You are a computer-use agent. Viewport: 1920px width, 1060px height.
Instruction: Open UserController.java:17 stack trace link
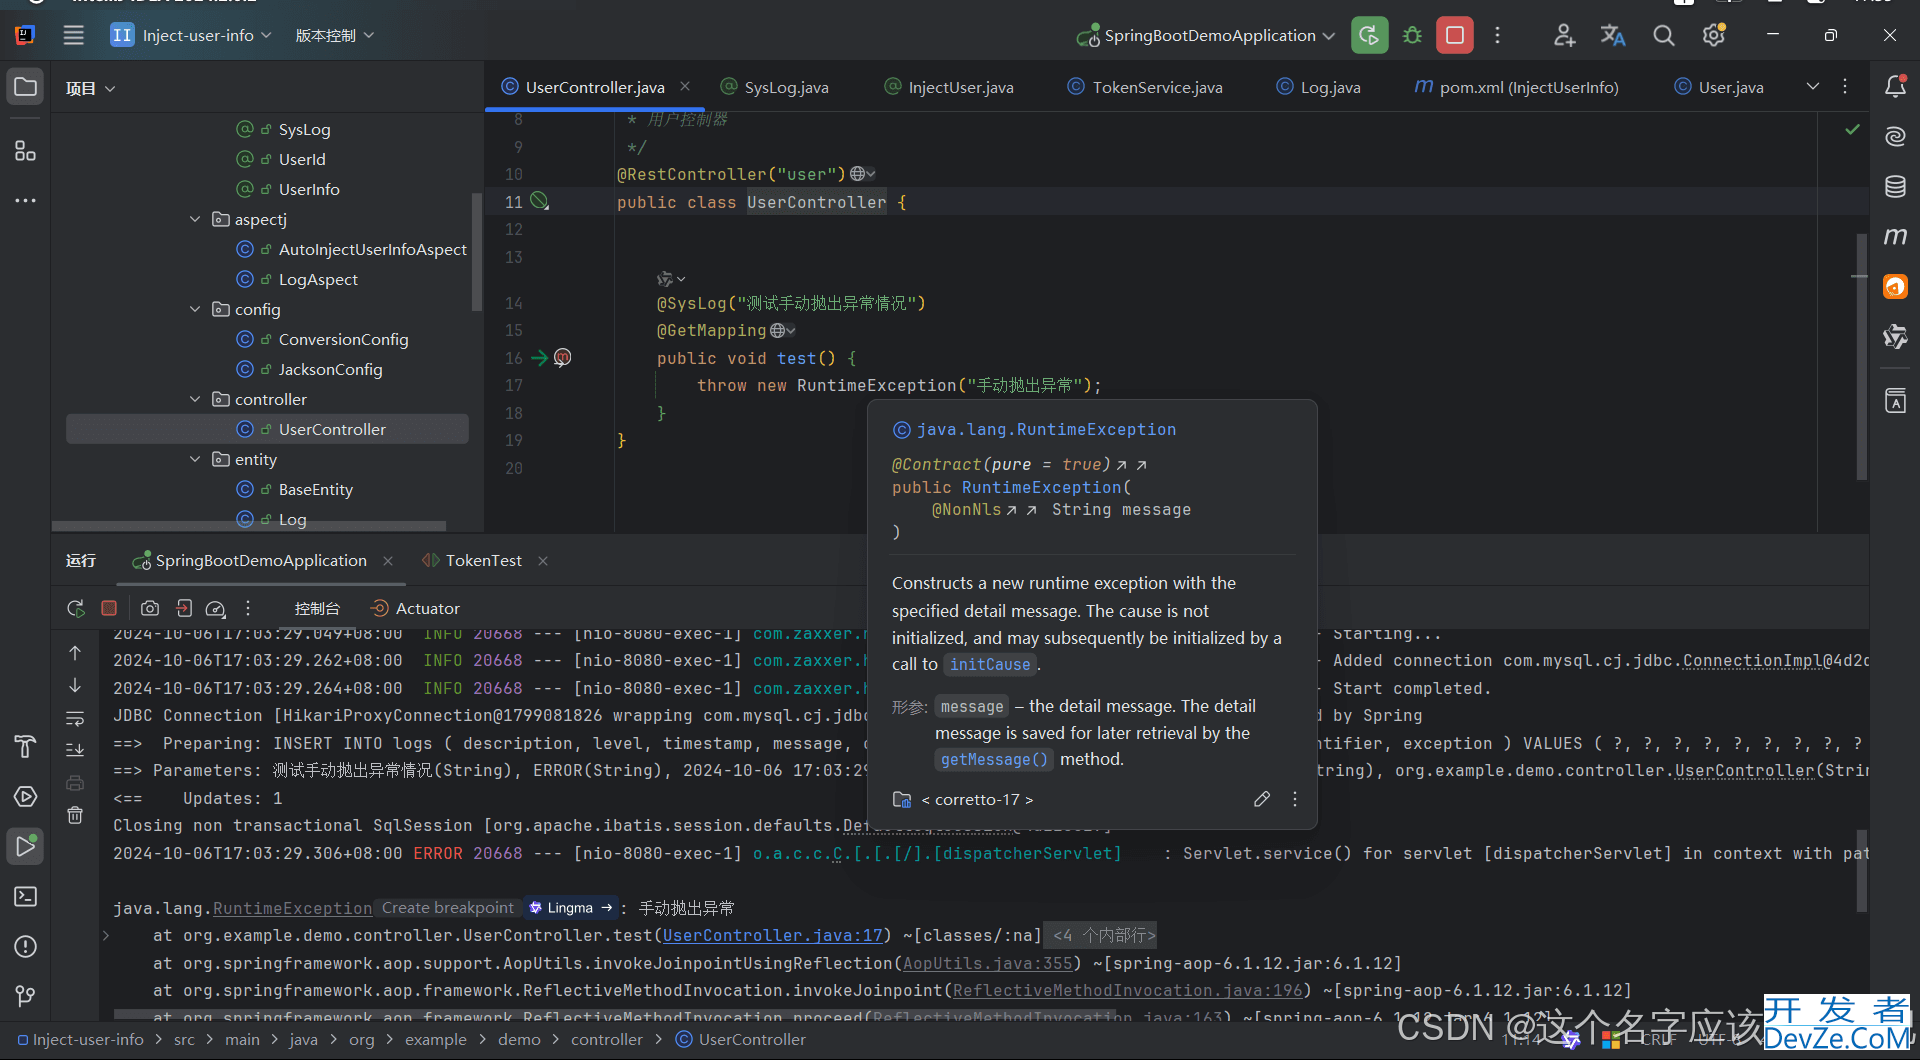pos(773,936)
